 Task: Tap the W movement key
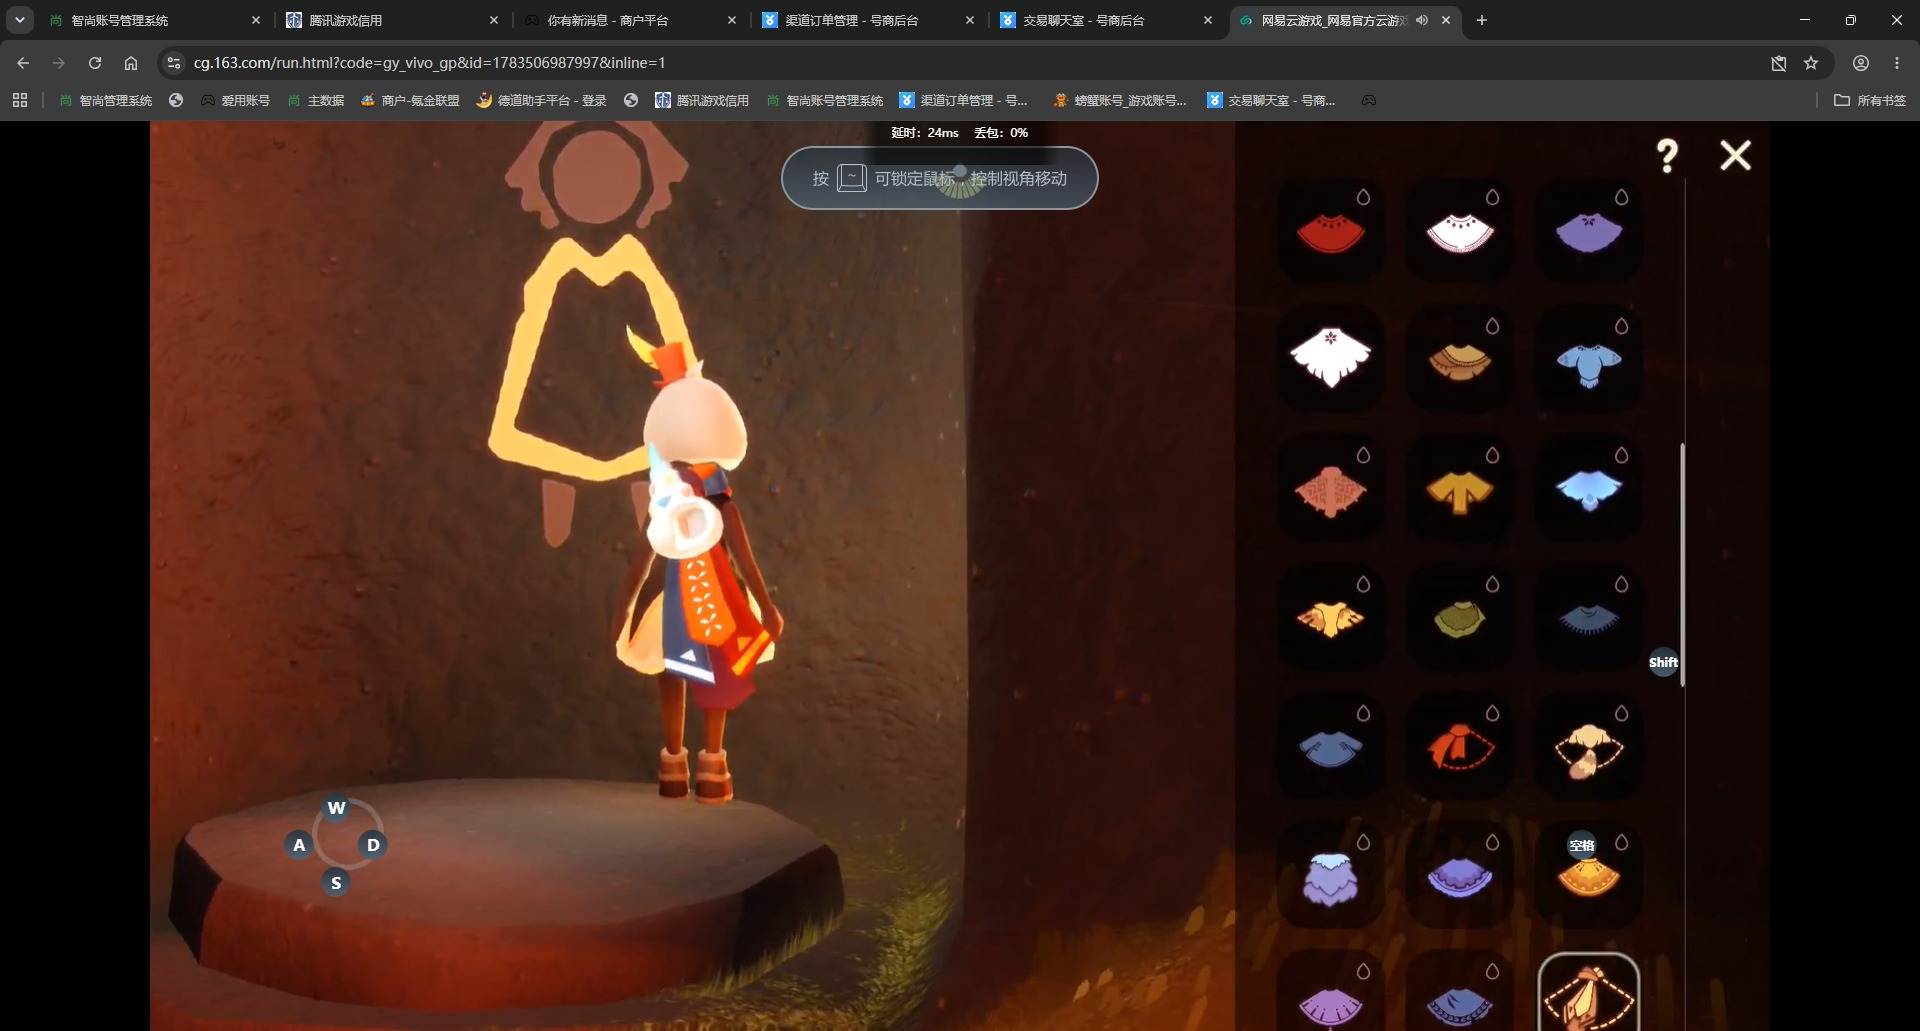(x=337, y=808)
